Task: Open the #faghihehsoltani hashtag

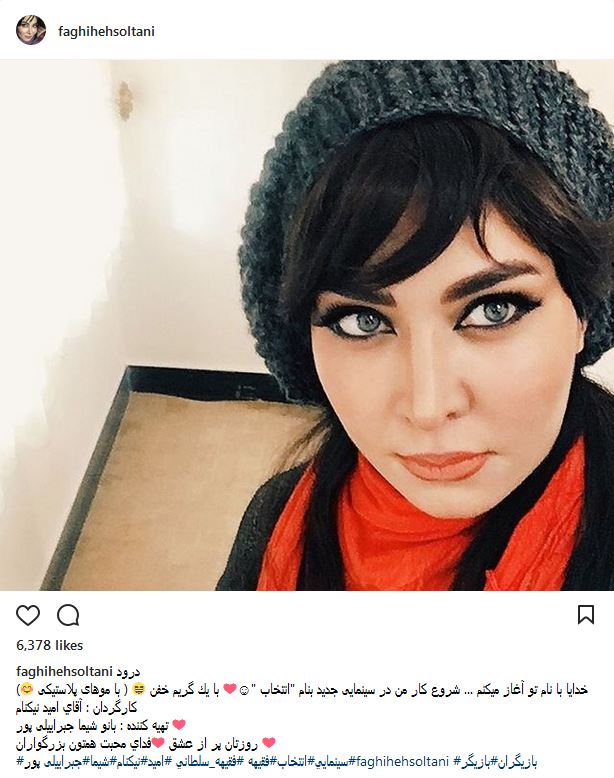Action: click(400, 761)
